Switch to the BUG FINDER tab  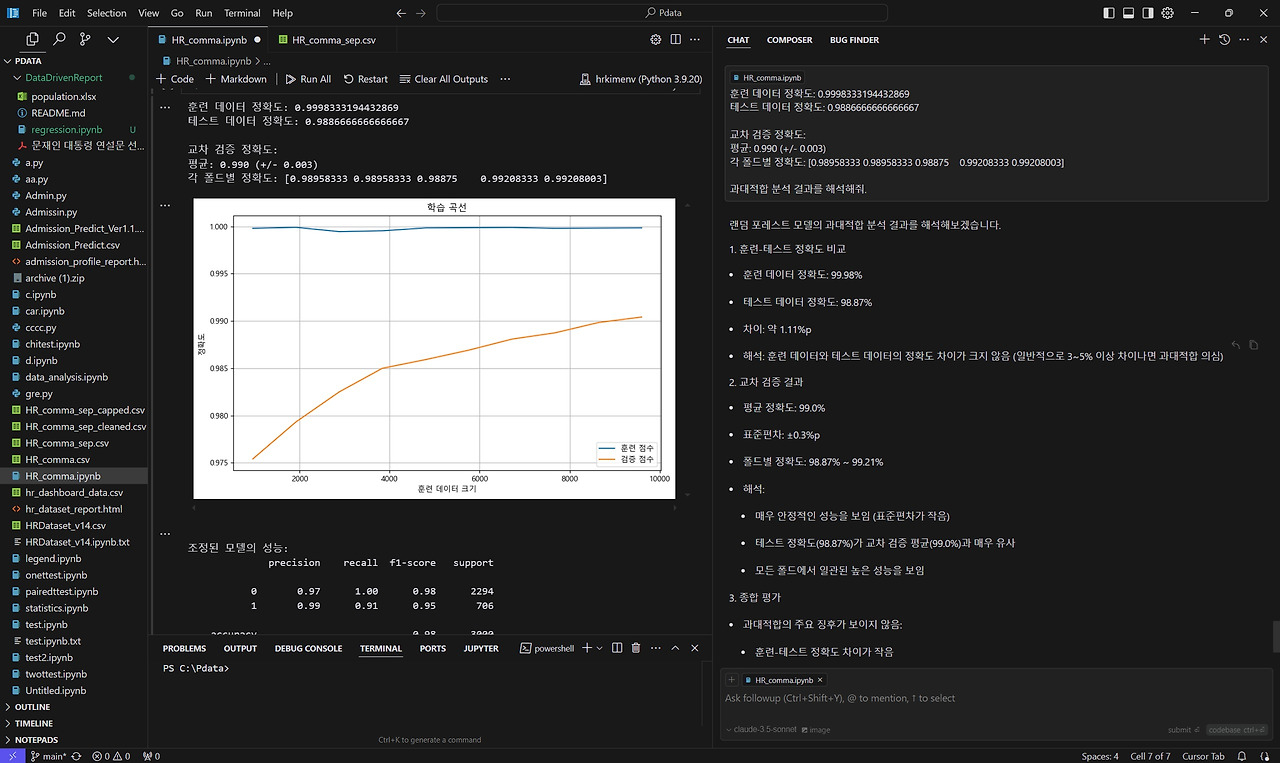pos(854,40)
